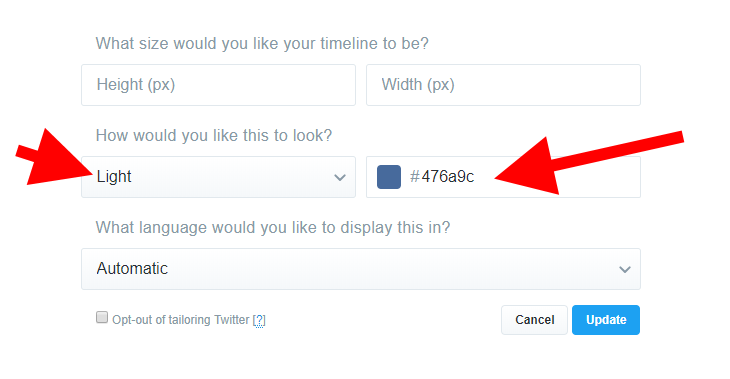Viewport: 730px width, 379px height.
Task: Click the chevron arrow beside Automatic
Action: (x=625, y=270)
